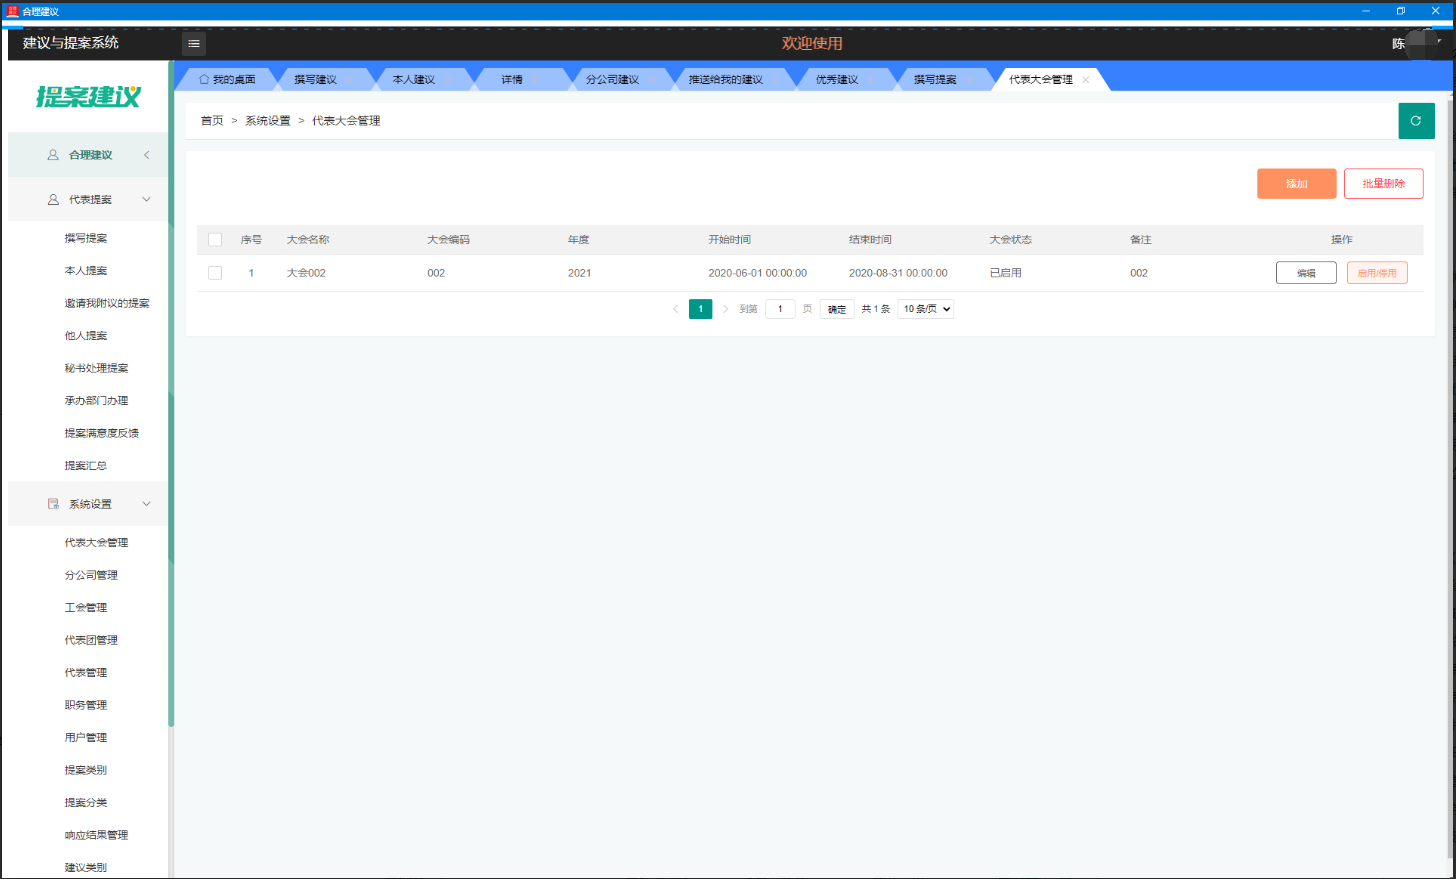Screen dimensions: 1456x879
Task: Close the 代表大会管理 tab
Action: pos(1086,80)
